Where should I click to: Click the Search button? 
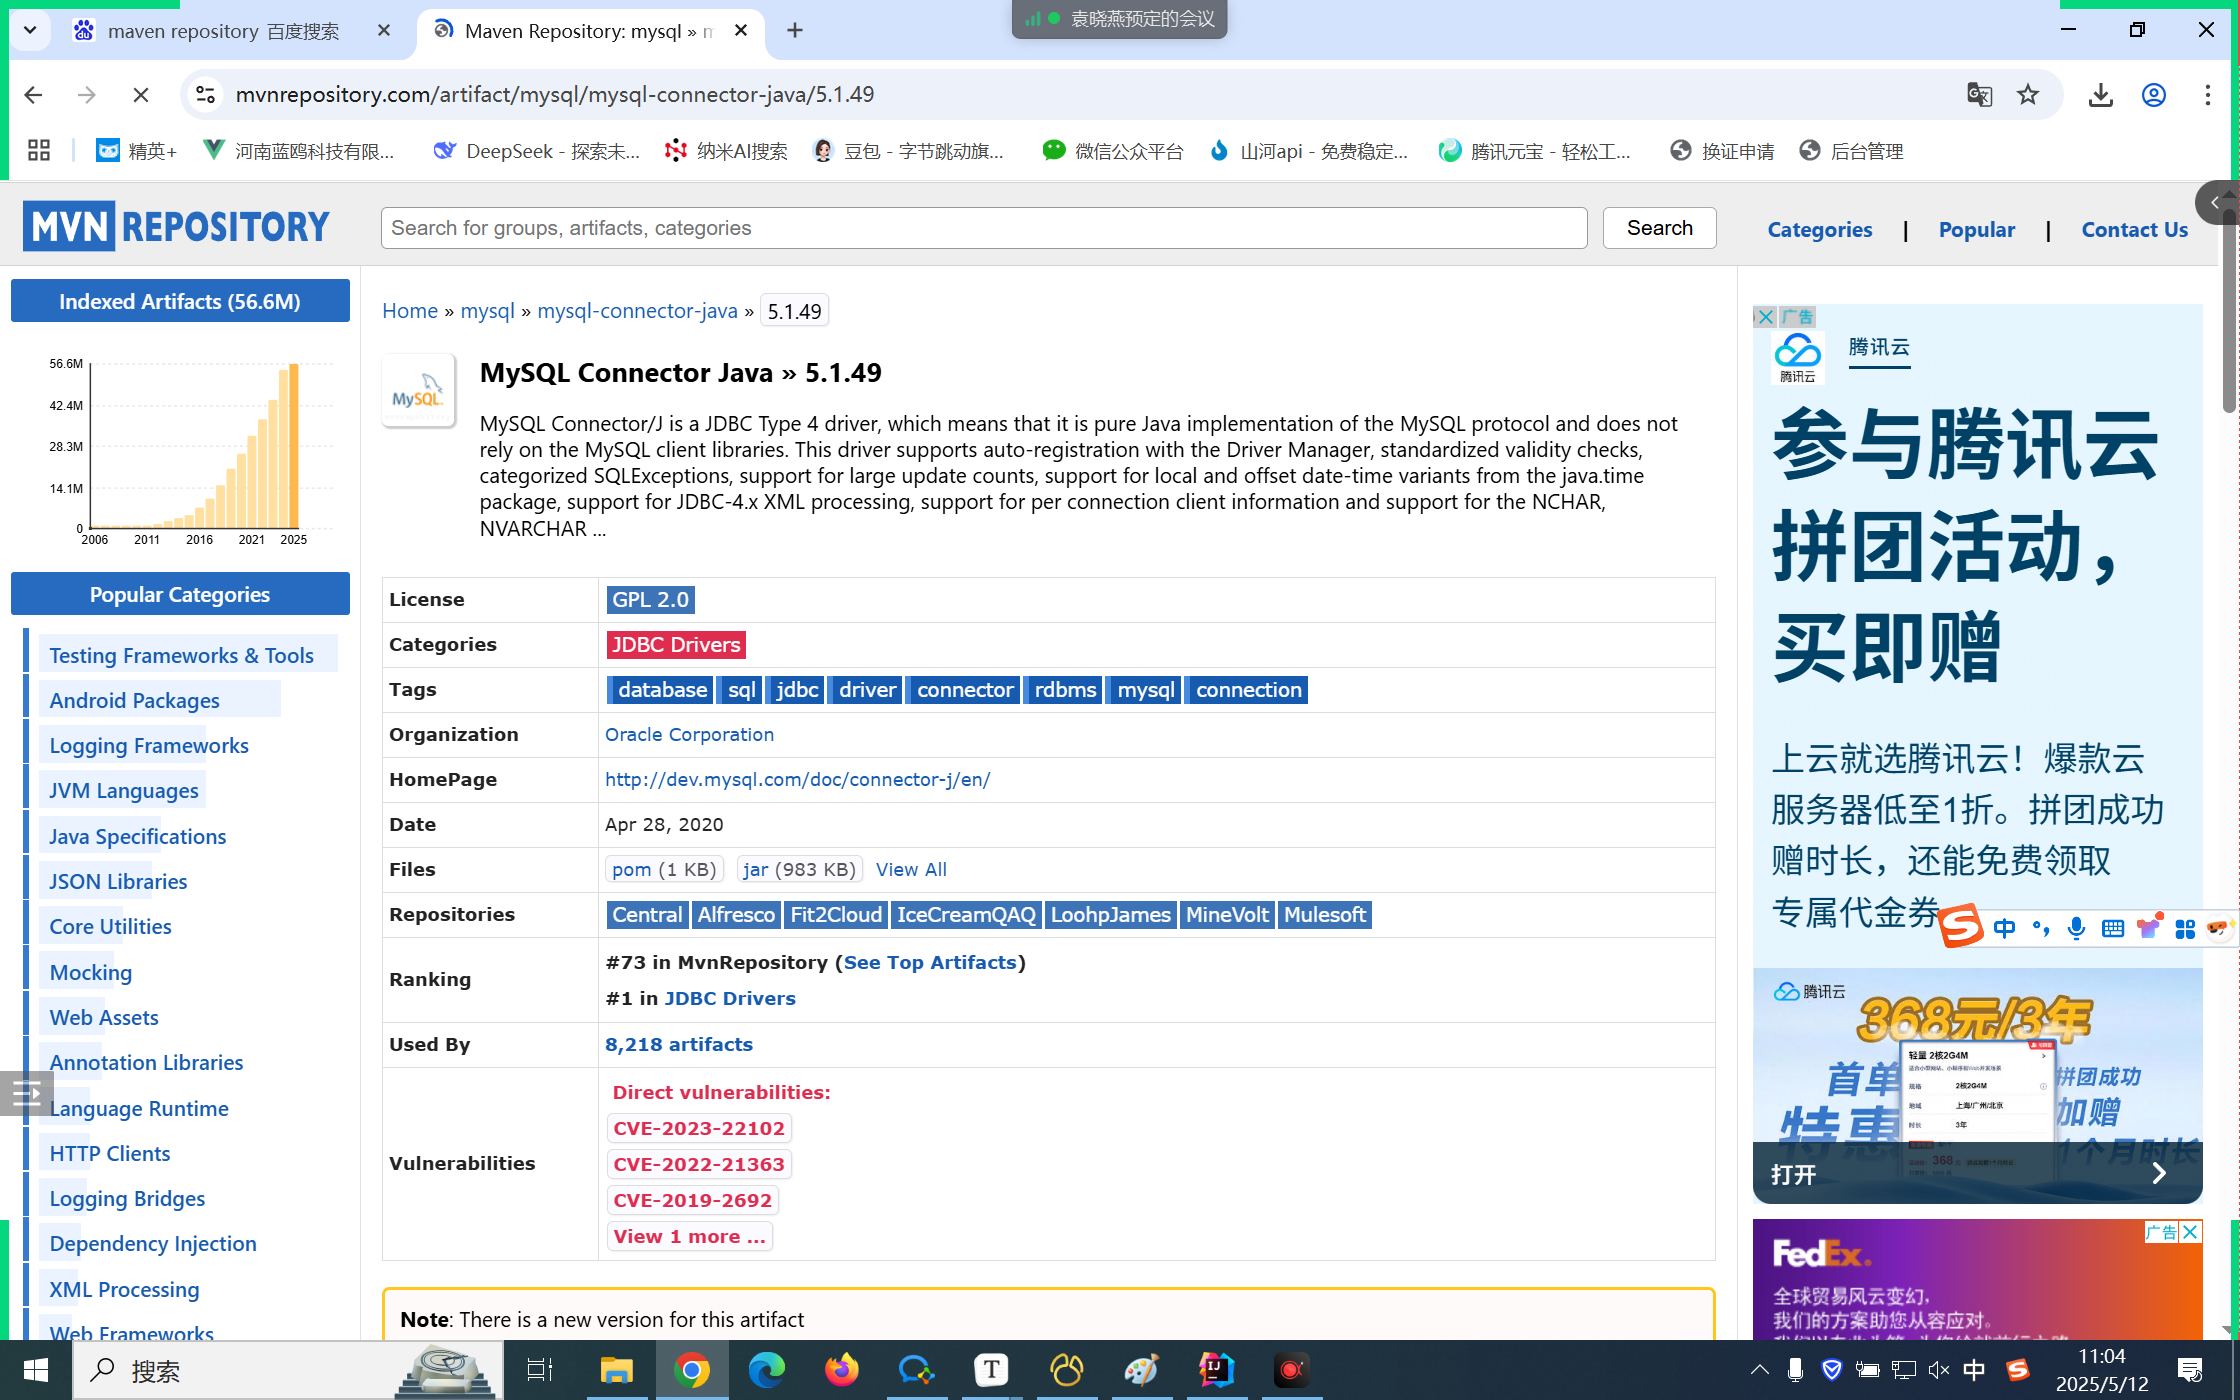(x=1659, y=228)
